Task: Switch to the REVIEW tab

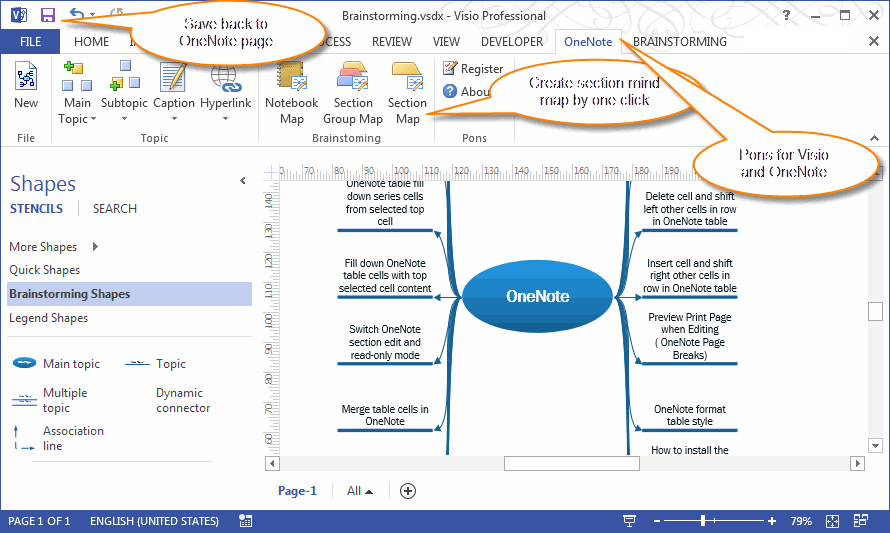Action: [x=392, y=41]
